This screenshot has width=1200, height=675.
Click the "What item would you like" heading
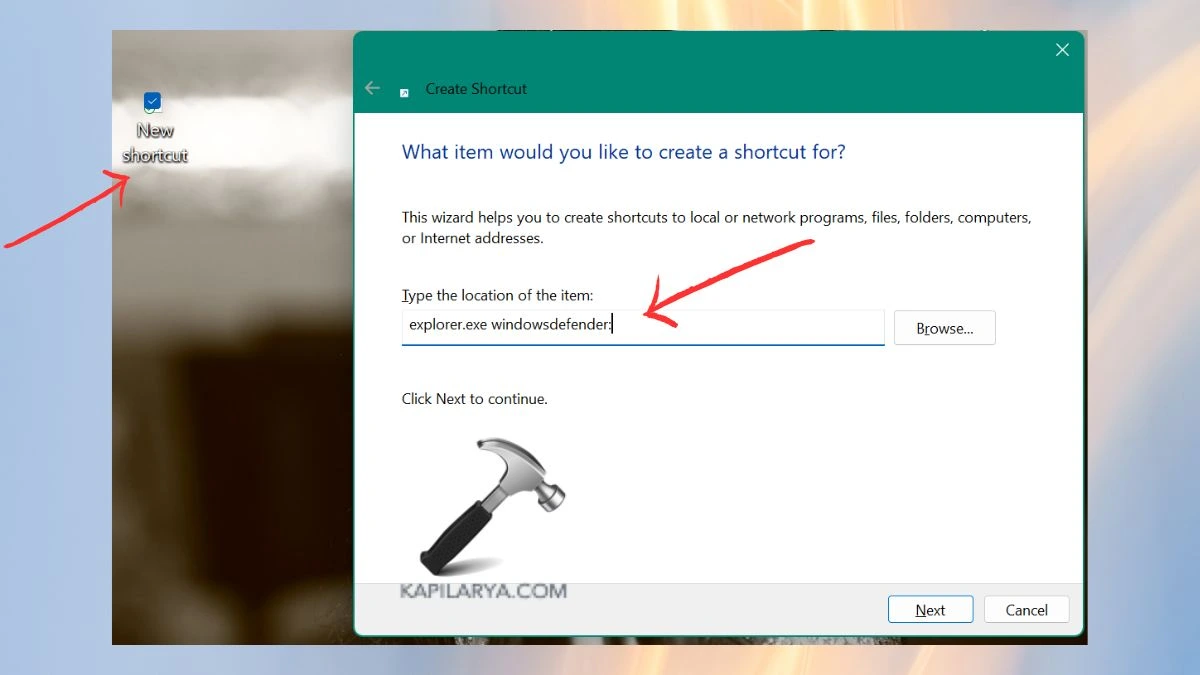pos(623,152)
